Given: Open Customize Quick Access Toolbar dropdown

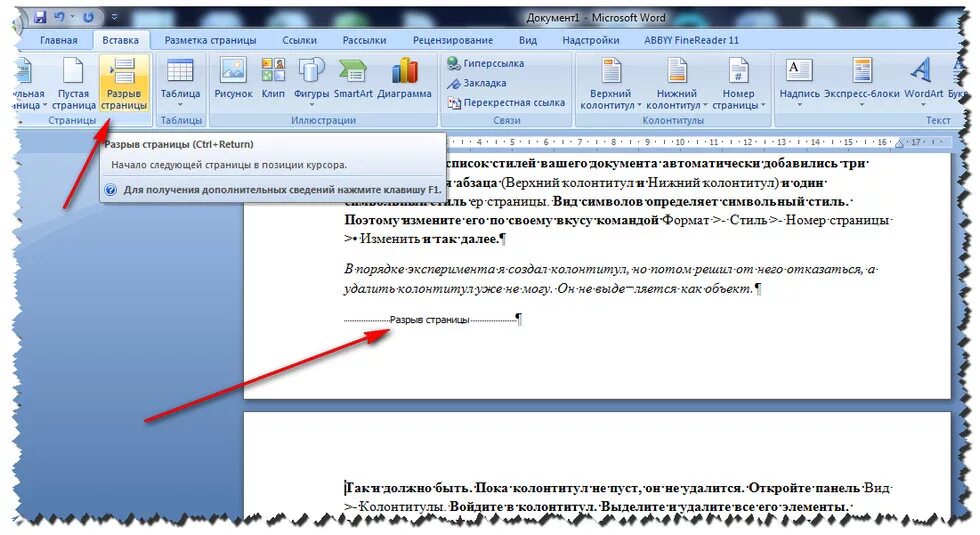Looking at the screenshot, I should pos(114,18).
